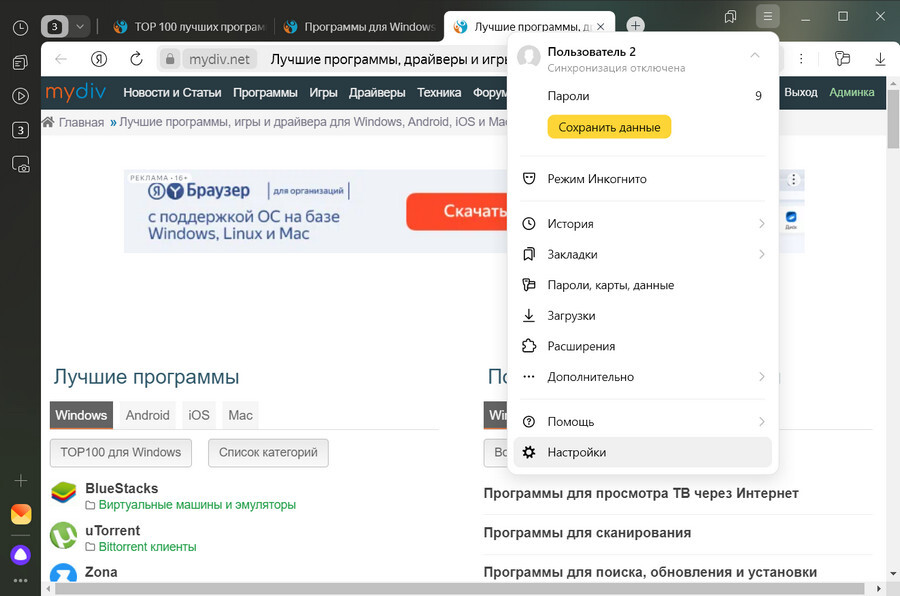Click the home icon in breadcrumbs
This screenshot has height=596, width=900.
pyautogui.click(x=48, y=122)
